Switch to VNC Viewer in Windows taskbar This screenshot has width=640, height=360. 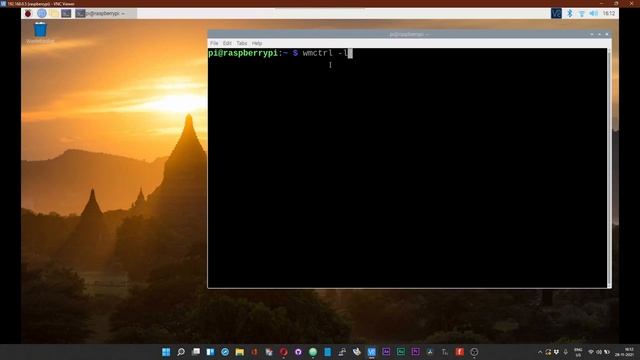click(x=371, y=352)
